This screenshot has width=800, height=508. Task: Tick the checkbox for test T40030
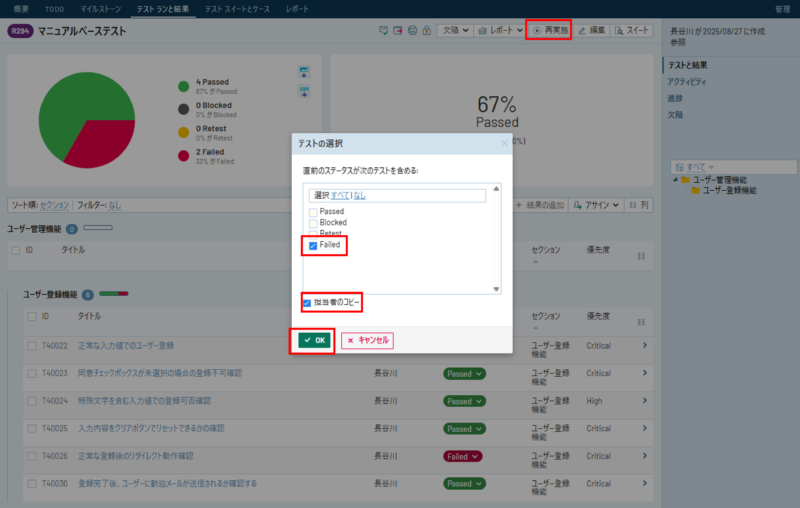pos(32,484)
